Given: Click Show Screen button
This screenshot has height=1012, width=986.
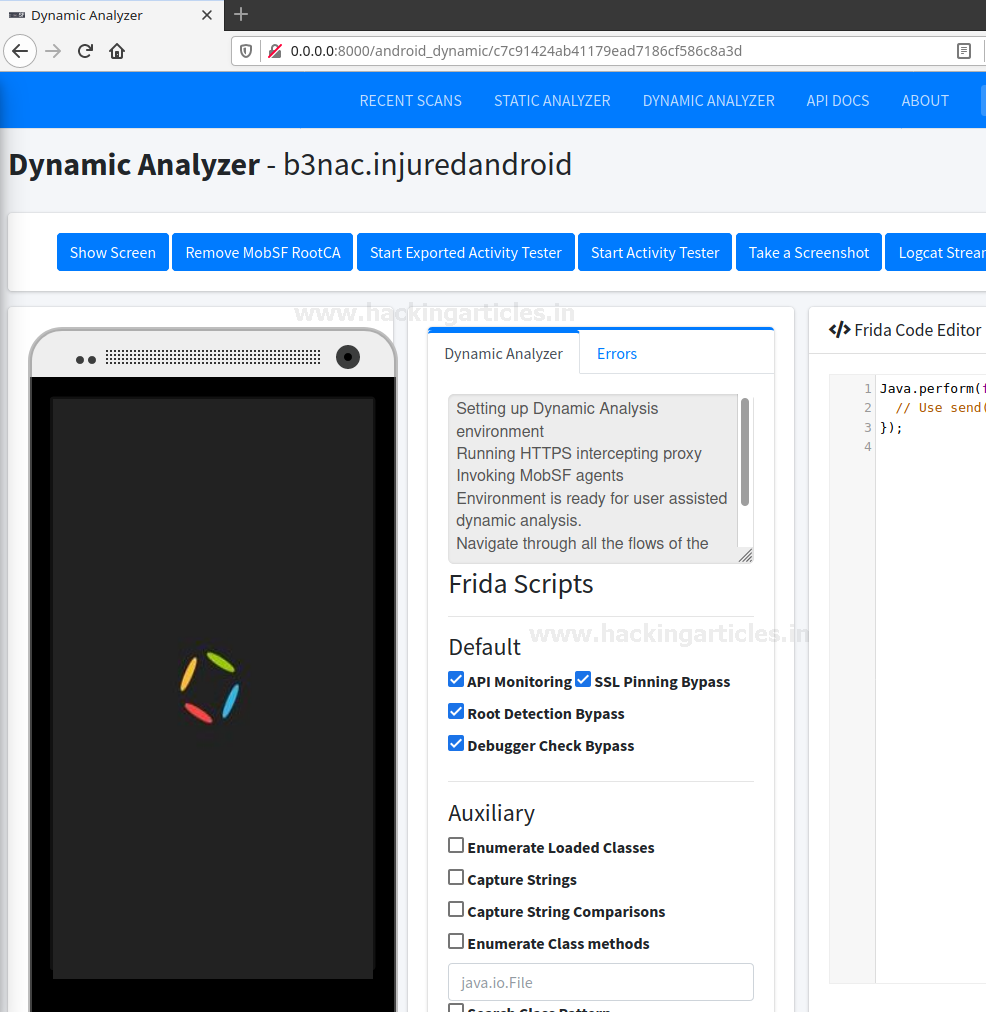Looking at the screenshot, I should pos(113,252).
